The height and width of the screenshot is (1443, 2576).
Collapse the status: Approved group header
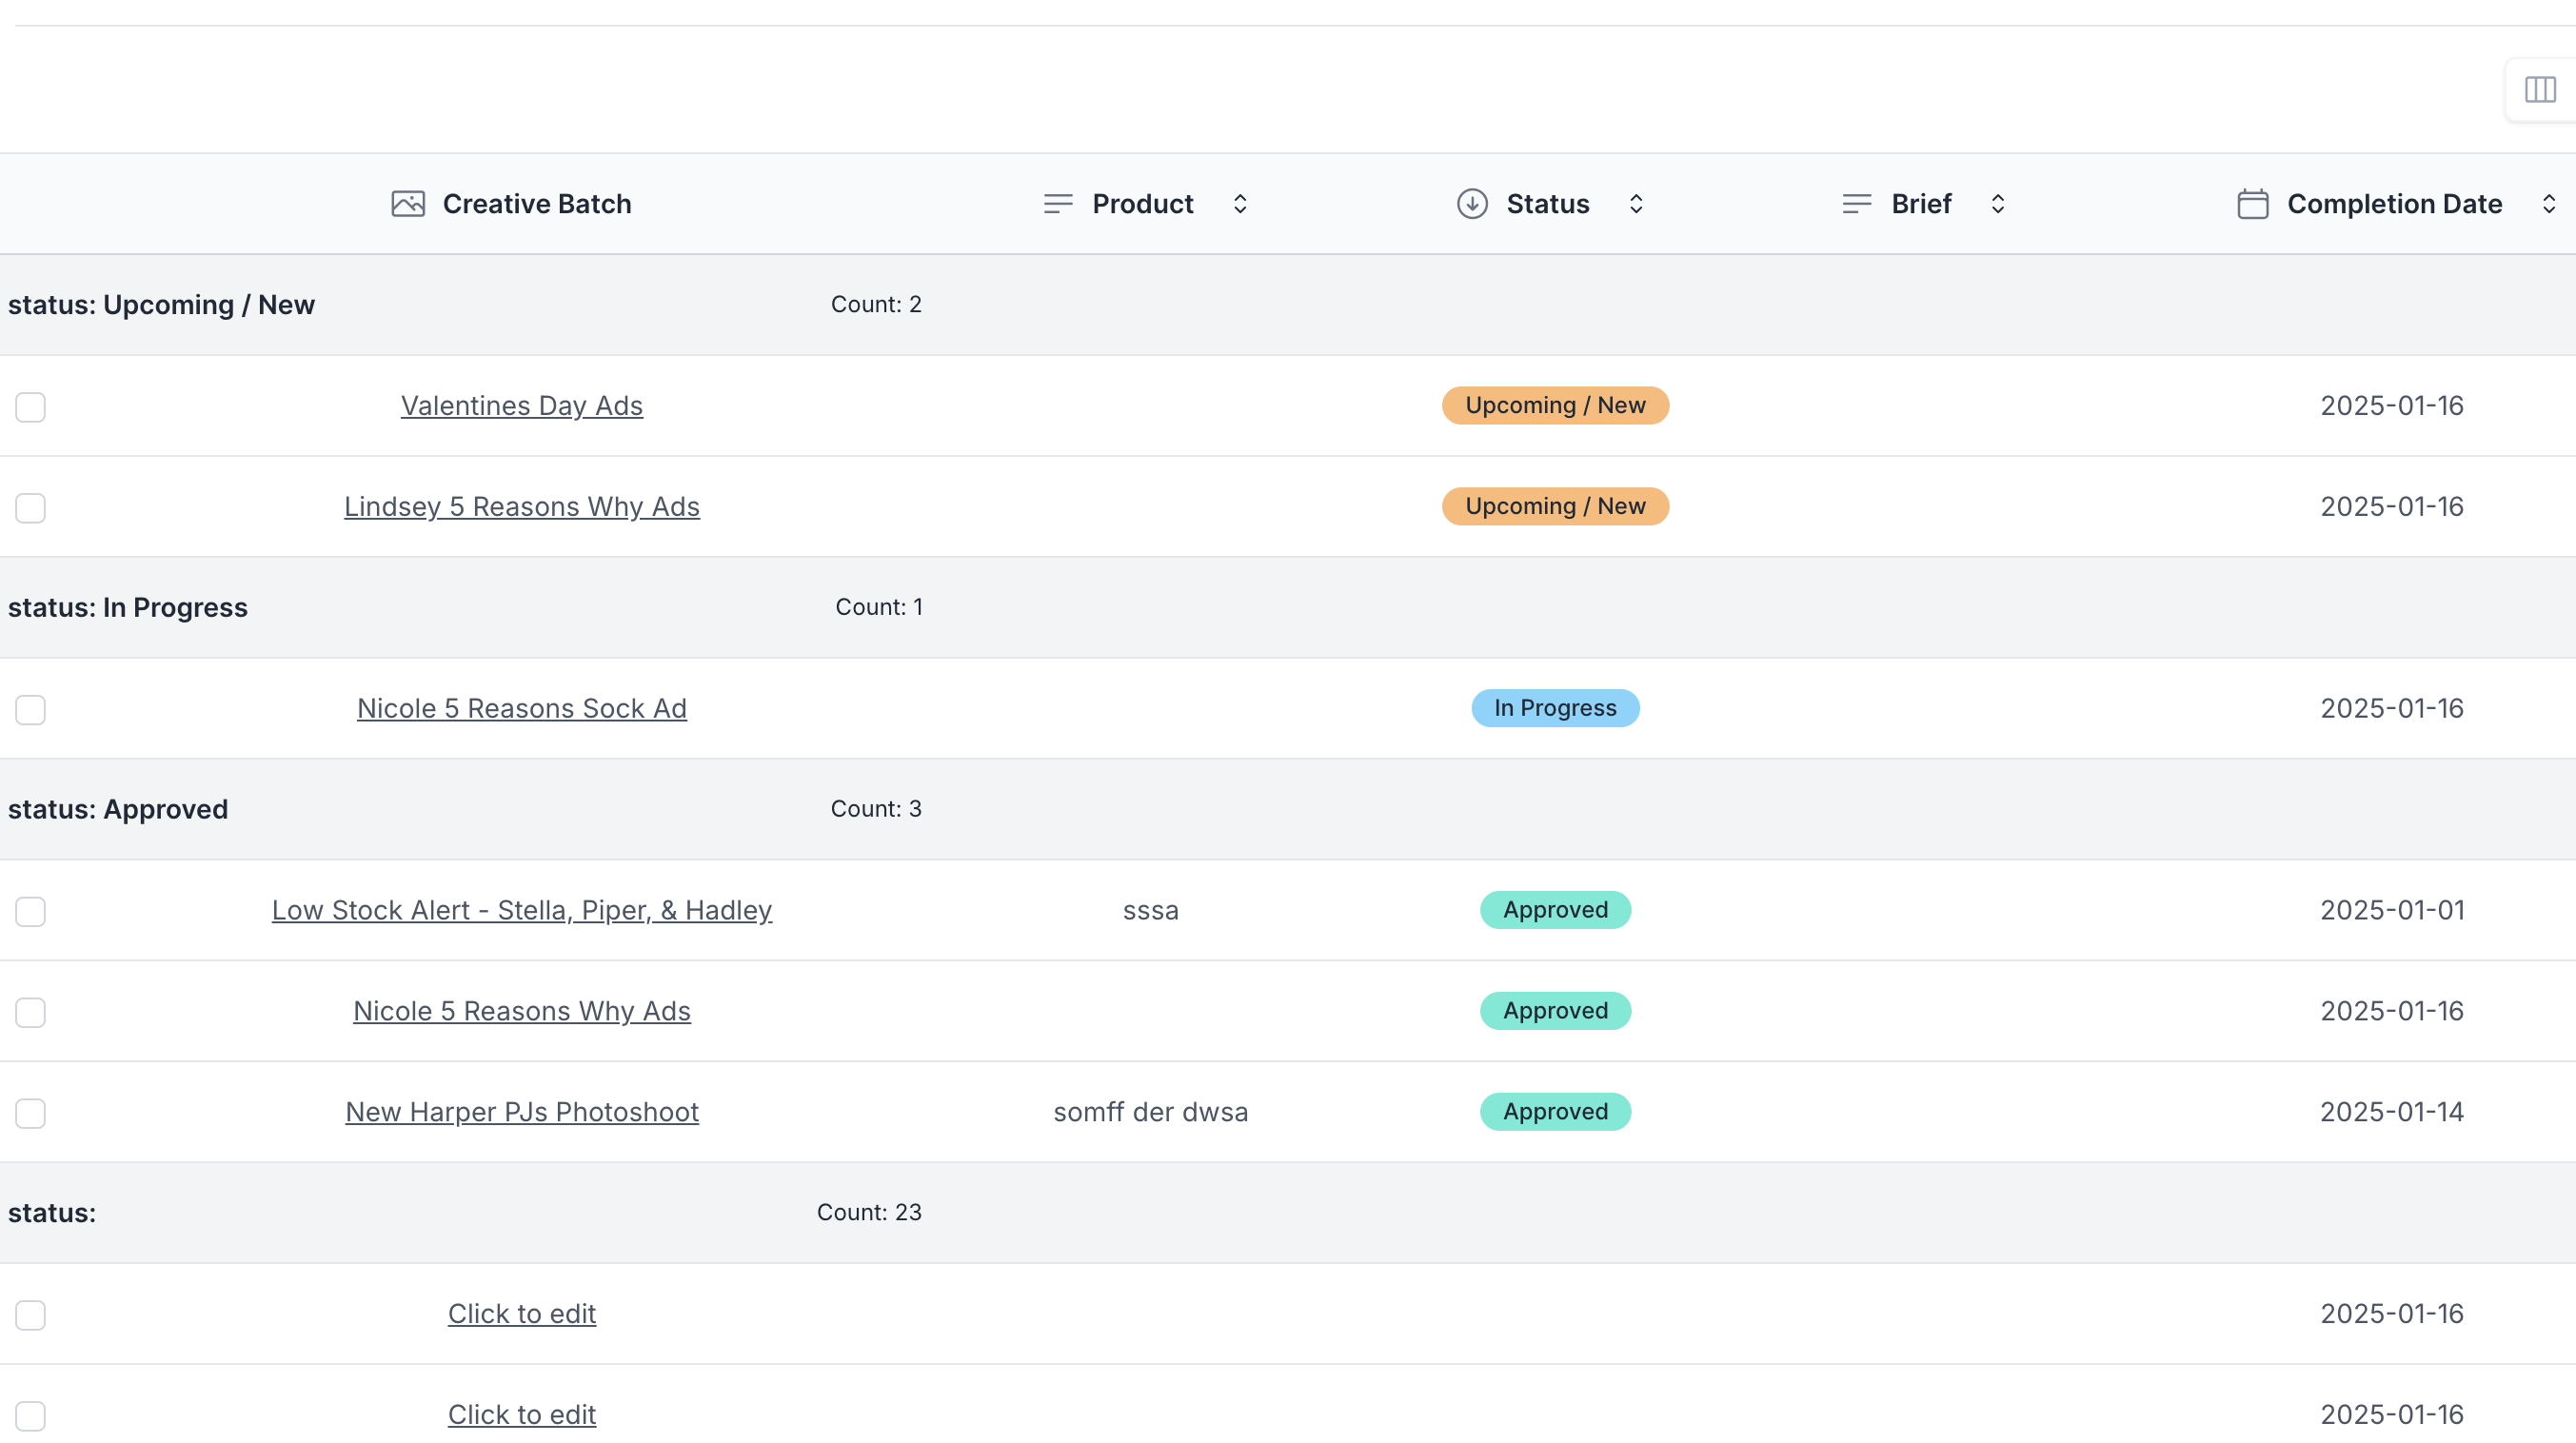[x=118, y=809]
